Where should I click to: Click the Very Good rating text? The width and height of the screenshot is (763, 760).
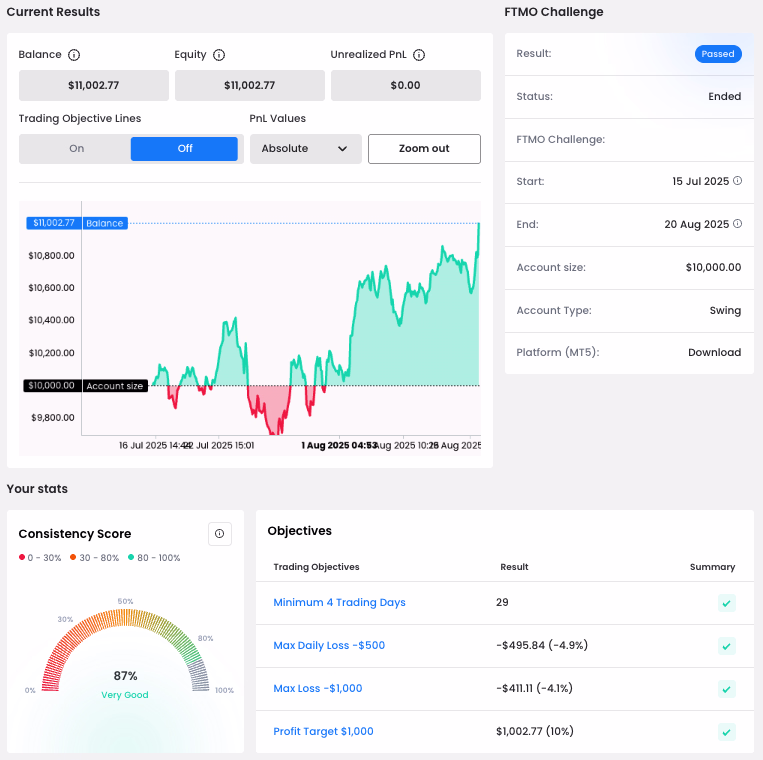coord(125,695)
